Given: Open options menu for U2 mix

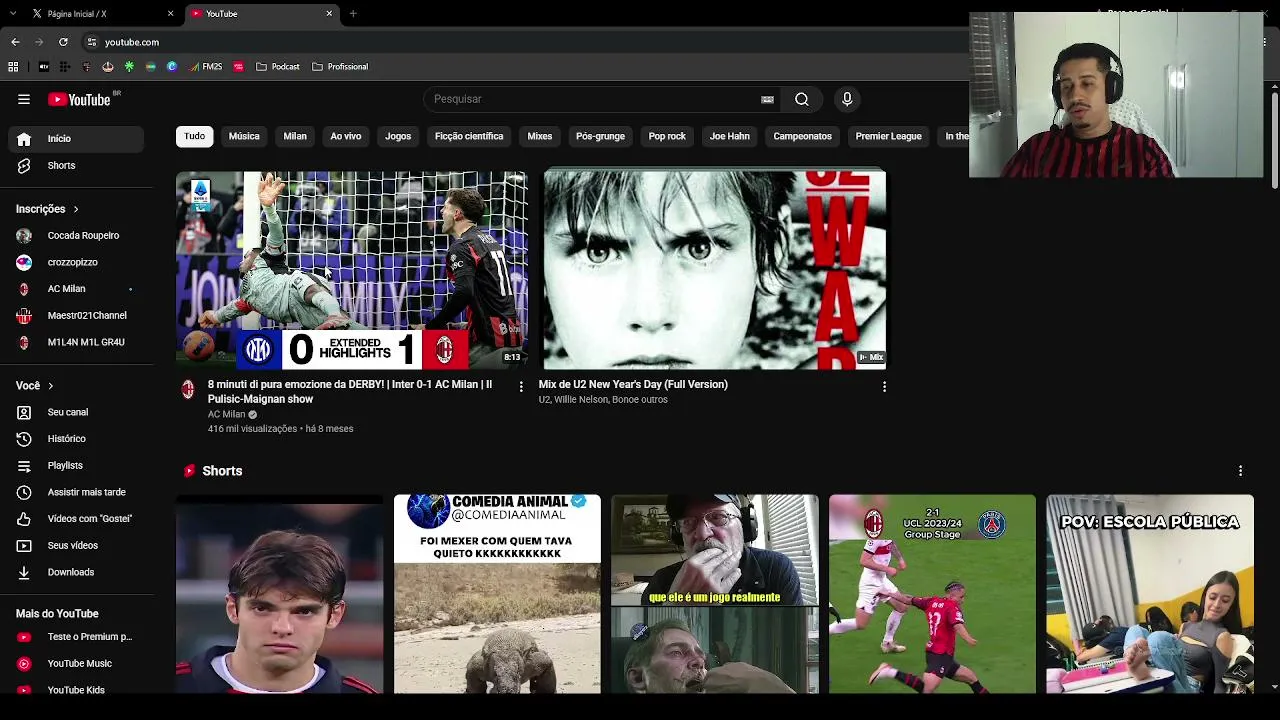Looking at the screenshot, I should (884, 386).
